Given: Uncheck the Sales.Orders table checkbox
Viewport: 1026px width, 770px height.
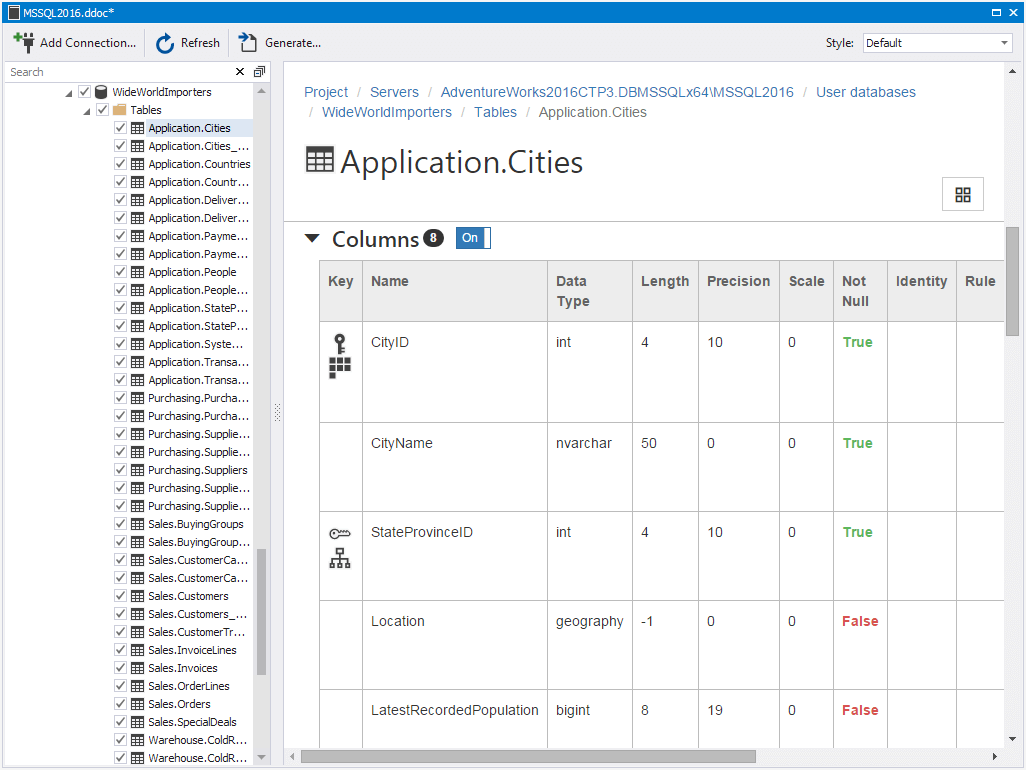Looking at the screenshot, I should click(x=120, y=703).
